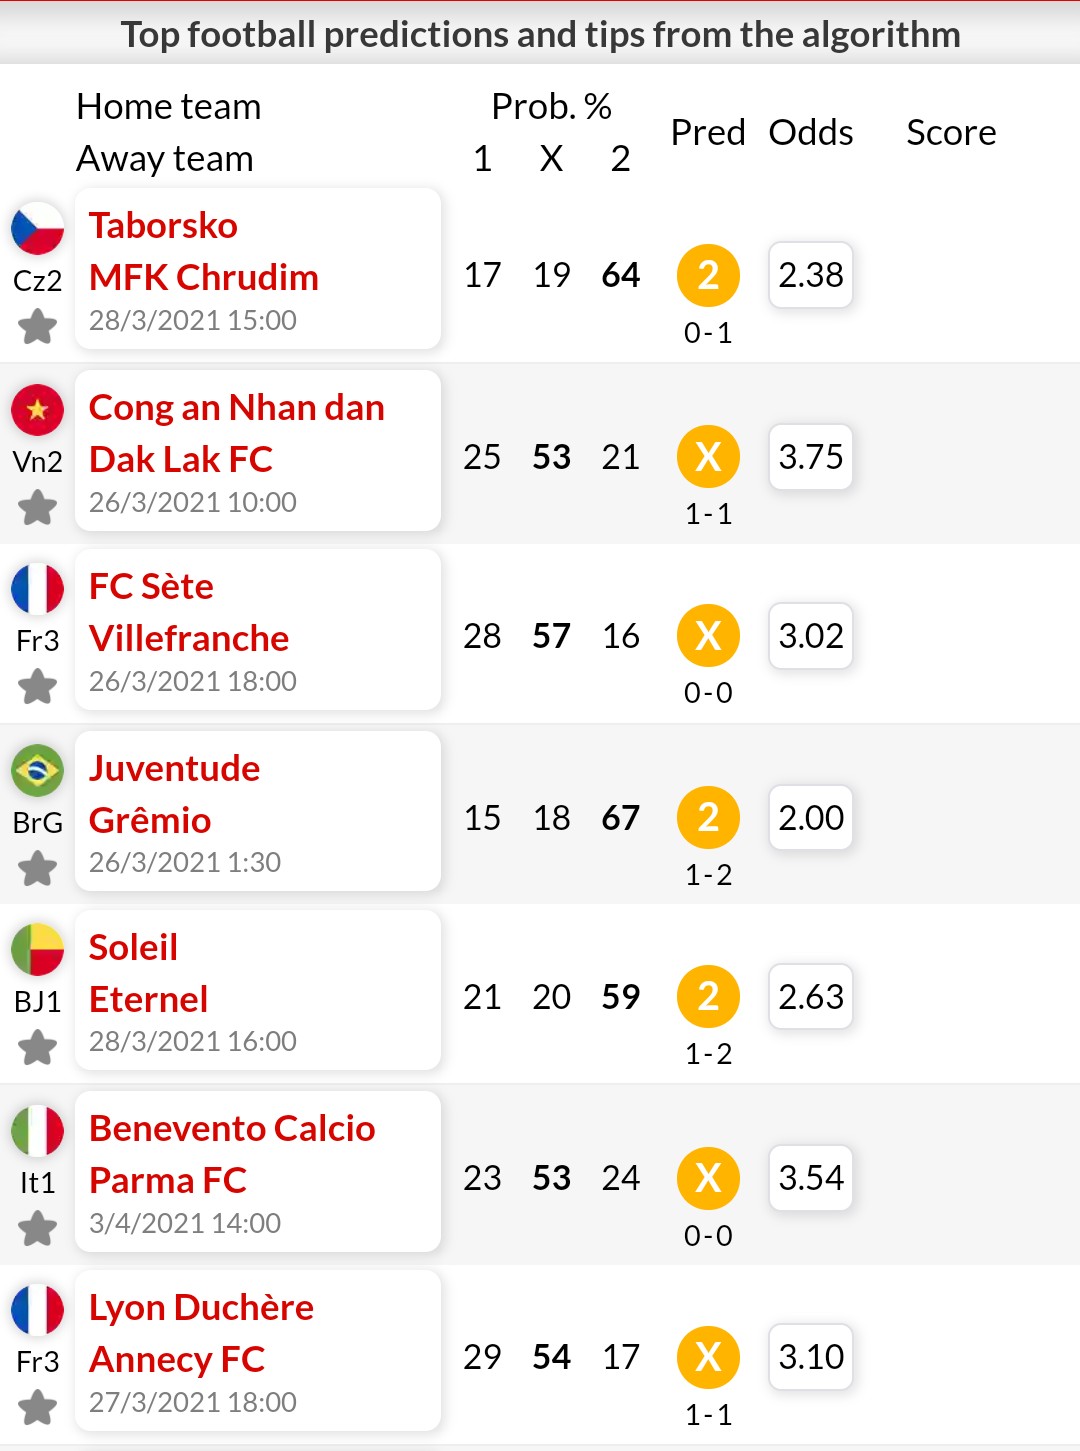This screenshot has width=1080, height=1451.
Task: Toggle favorite star for Taborsko match
Action: coord(38,326)
